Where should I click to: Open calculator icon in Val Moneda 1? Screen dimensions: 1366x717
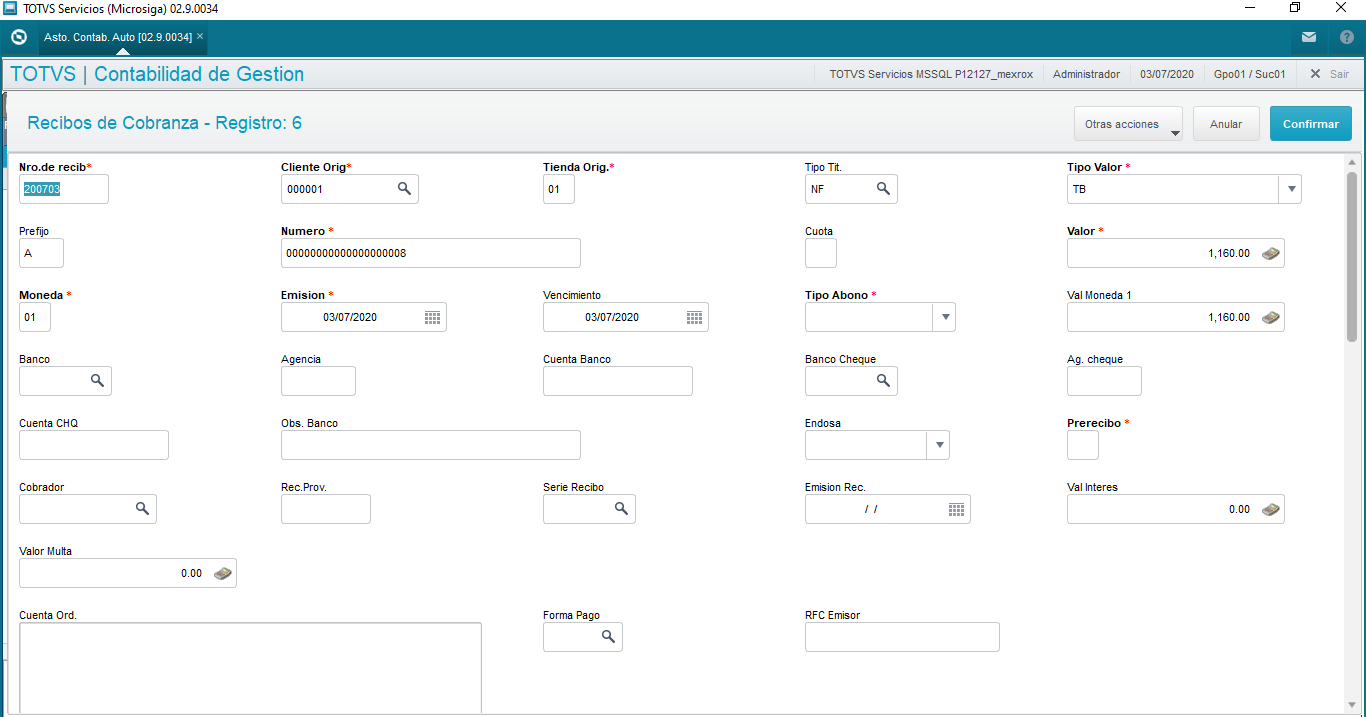click(x=1270, y=317)
